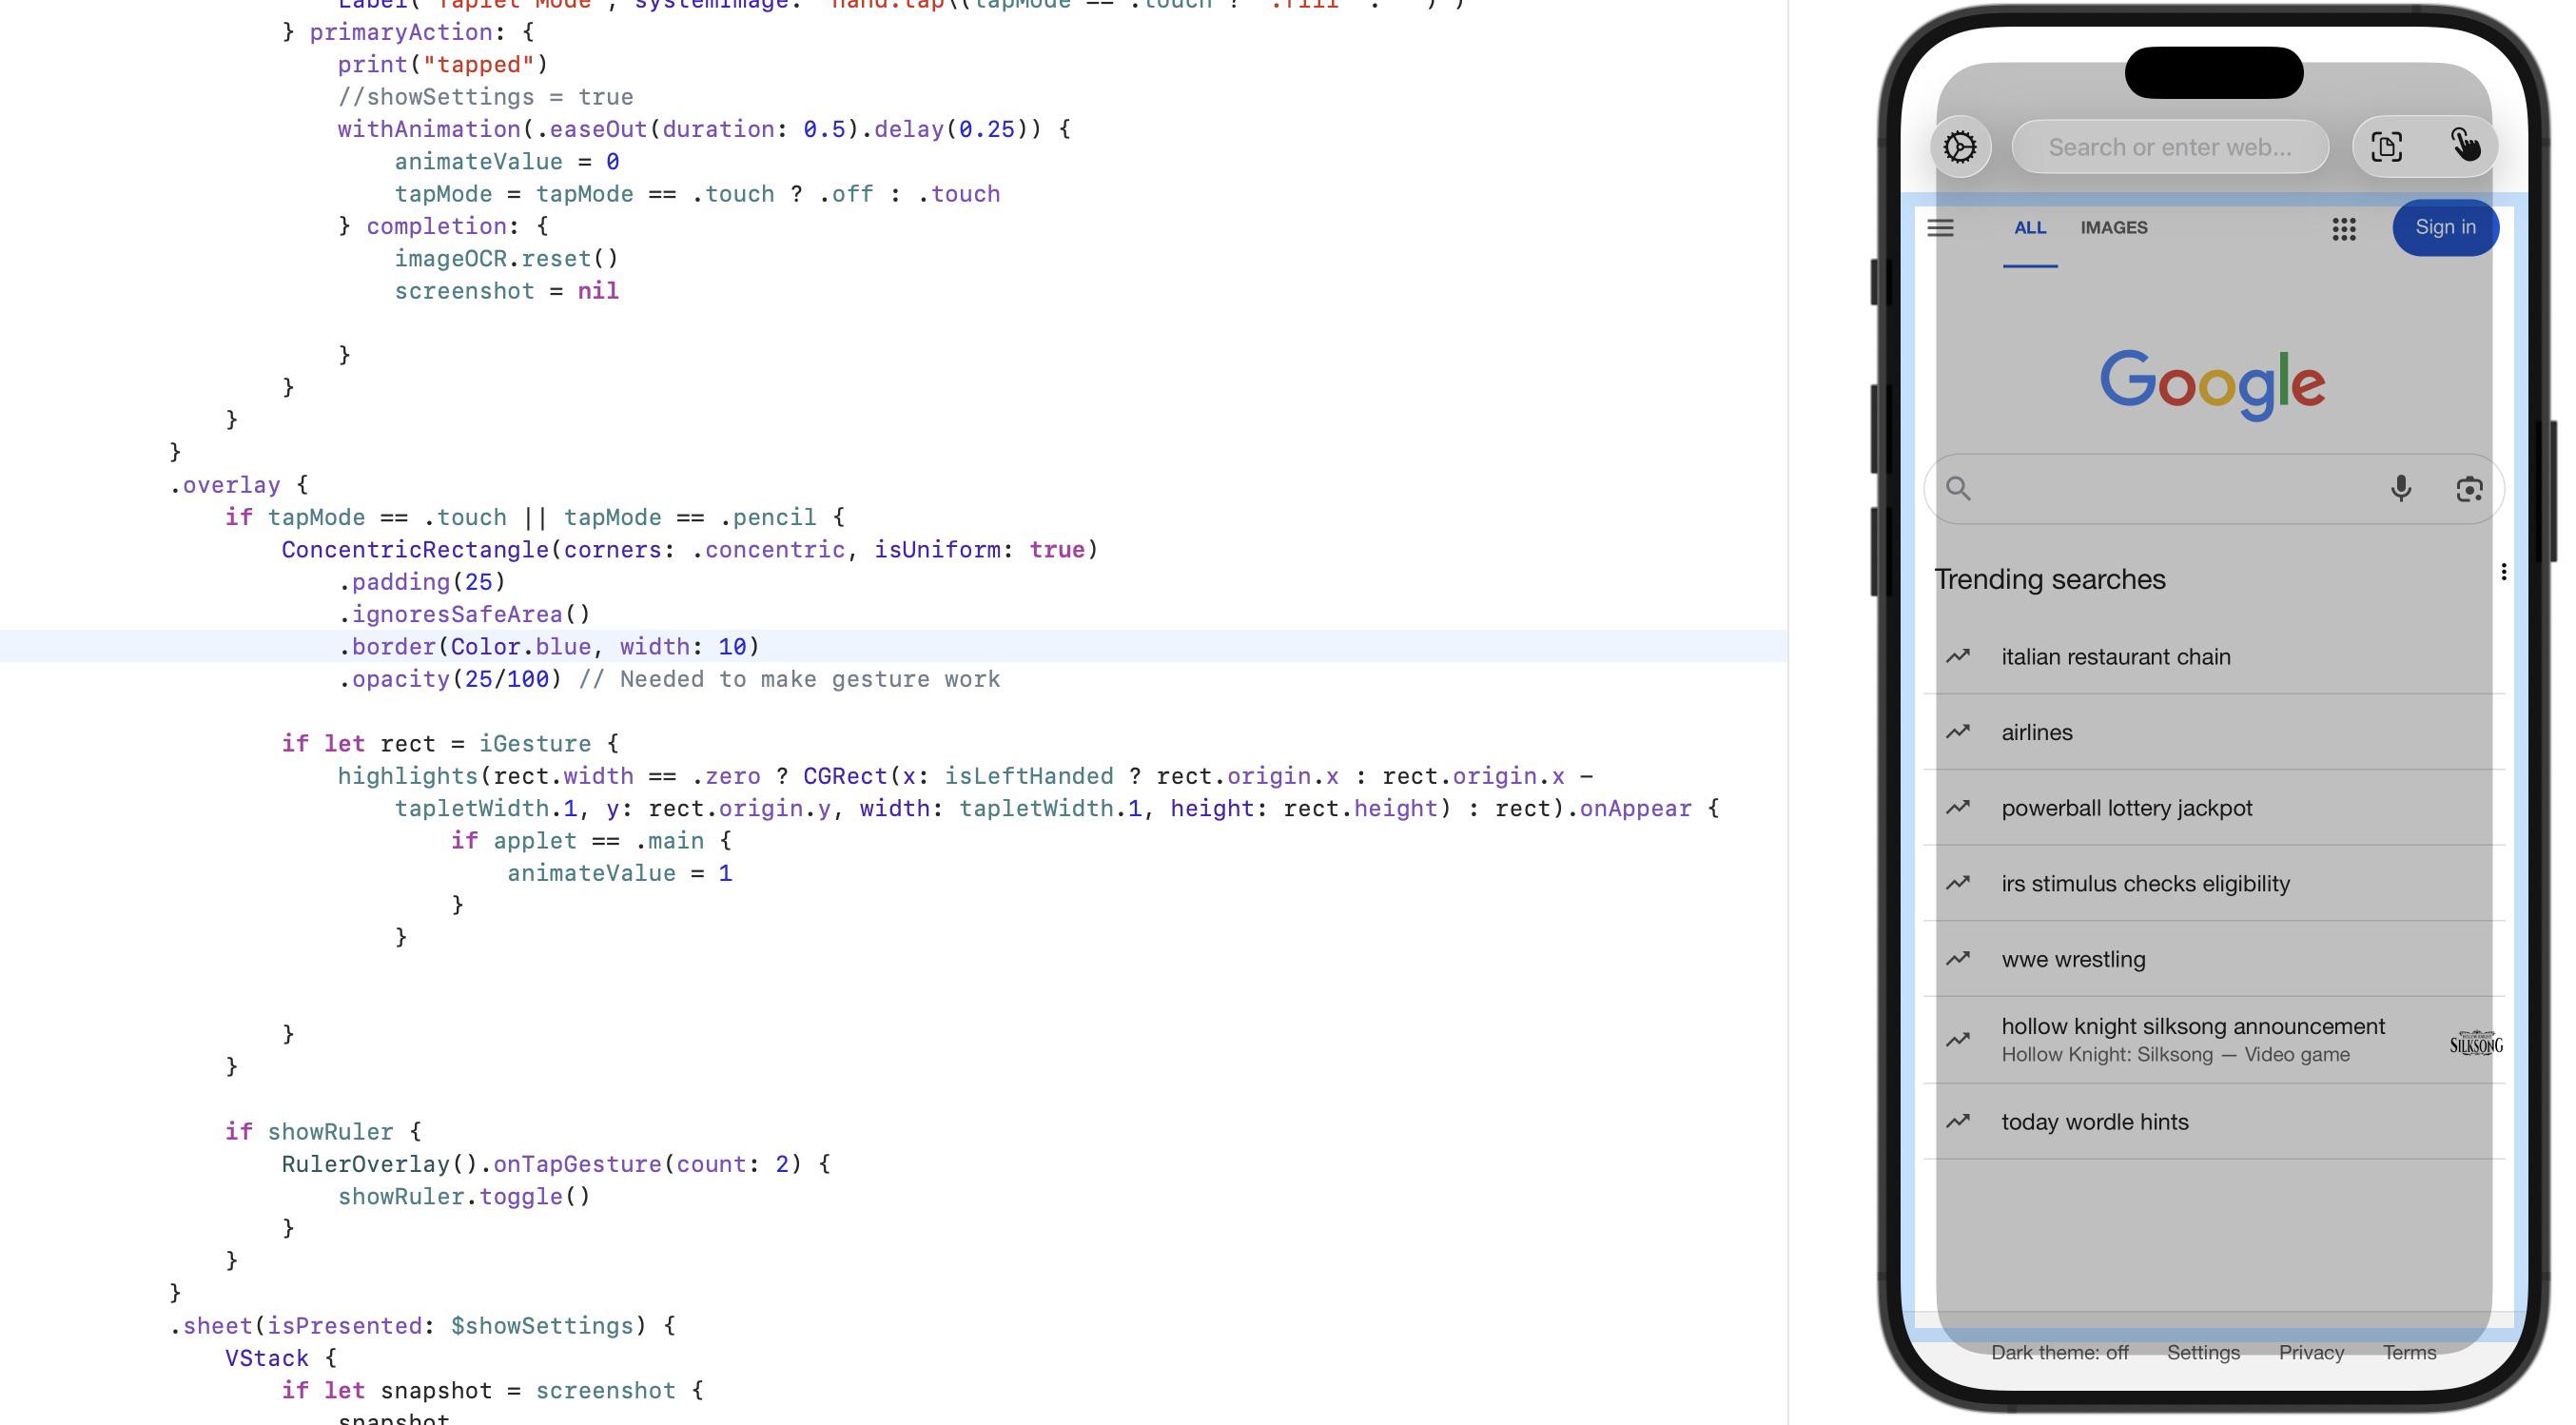2576x1425 pixels.
Task: Click the } primaryAction: { line
Action: tap(408, 32)
